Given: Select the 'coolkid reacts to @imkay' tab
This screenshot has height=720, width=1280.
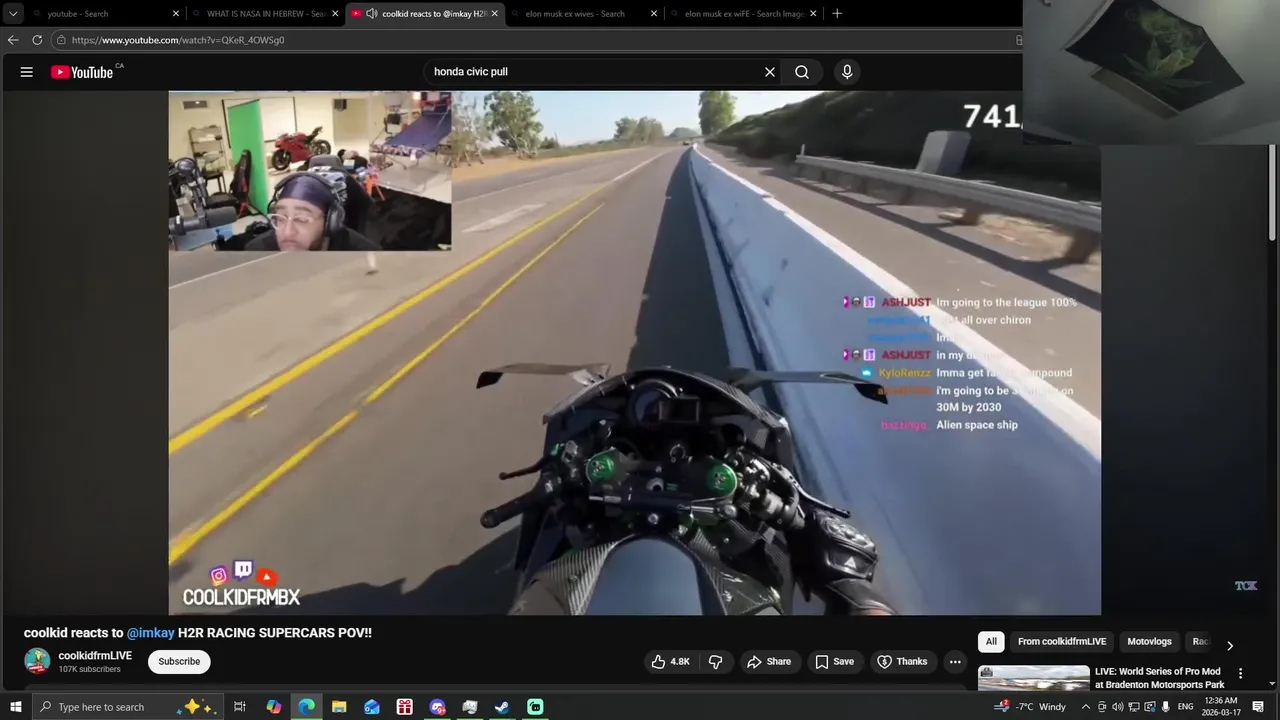Looking at the screenshot, I should pos(425,13).
